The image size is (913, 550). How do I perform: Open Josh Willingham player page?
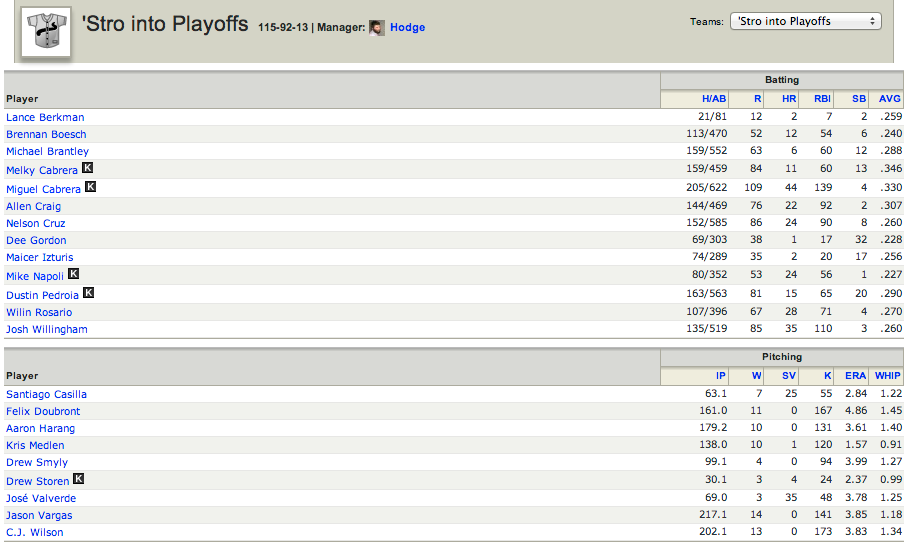coord(47,329)
